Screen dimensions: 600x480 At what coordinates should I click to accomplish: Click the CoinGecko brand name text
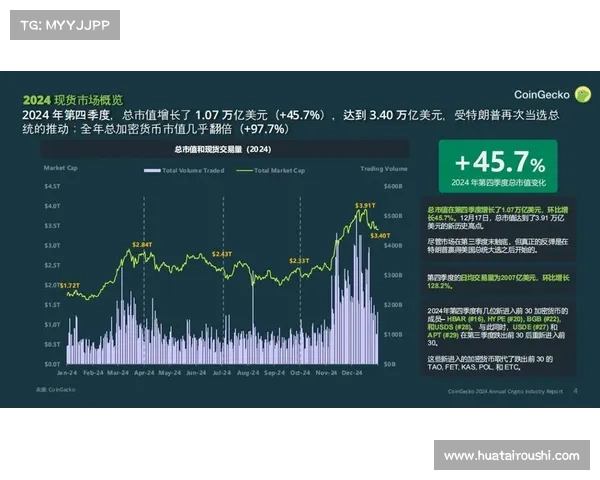[x=541, y=95]
